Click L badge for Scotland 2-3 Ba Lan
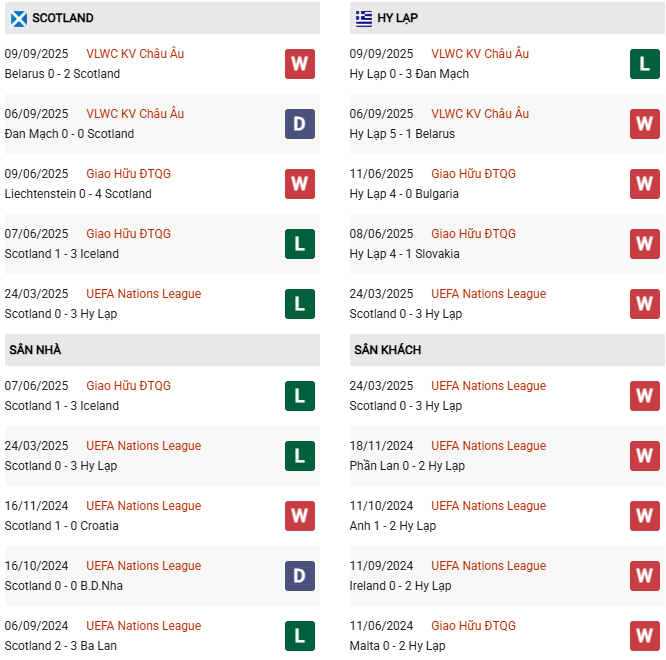Screen dimensions: 666x660 point(299,636)
